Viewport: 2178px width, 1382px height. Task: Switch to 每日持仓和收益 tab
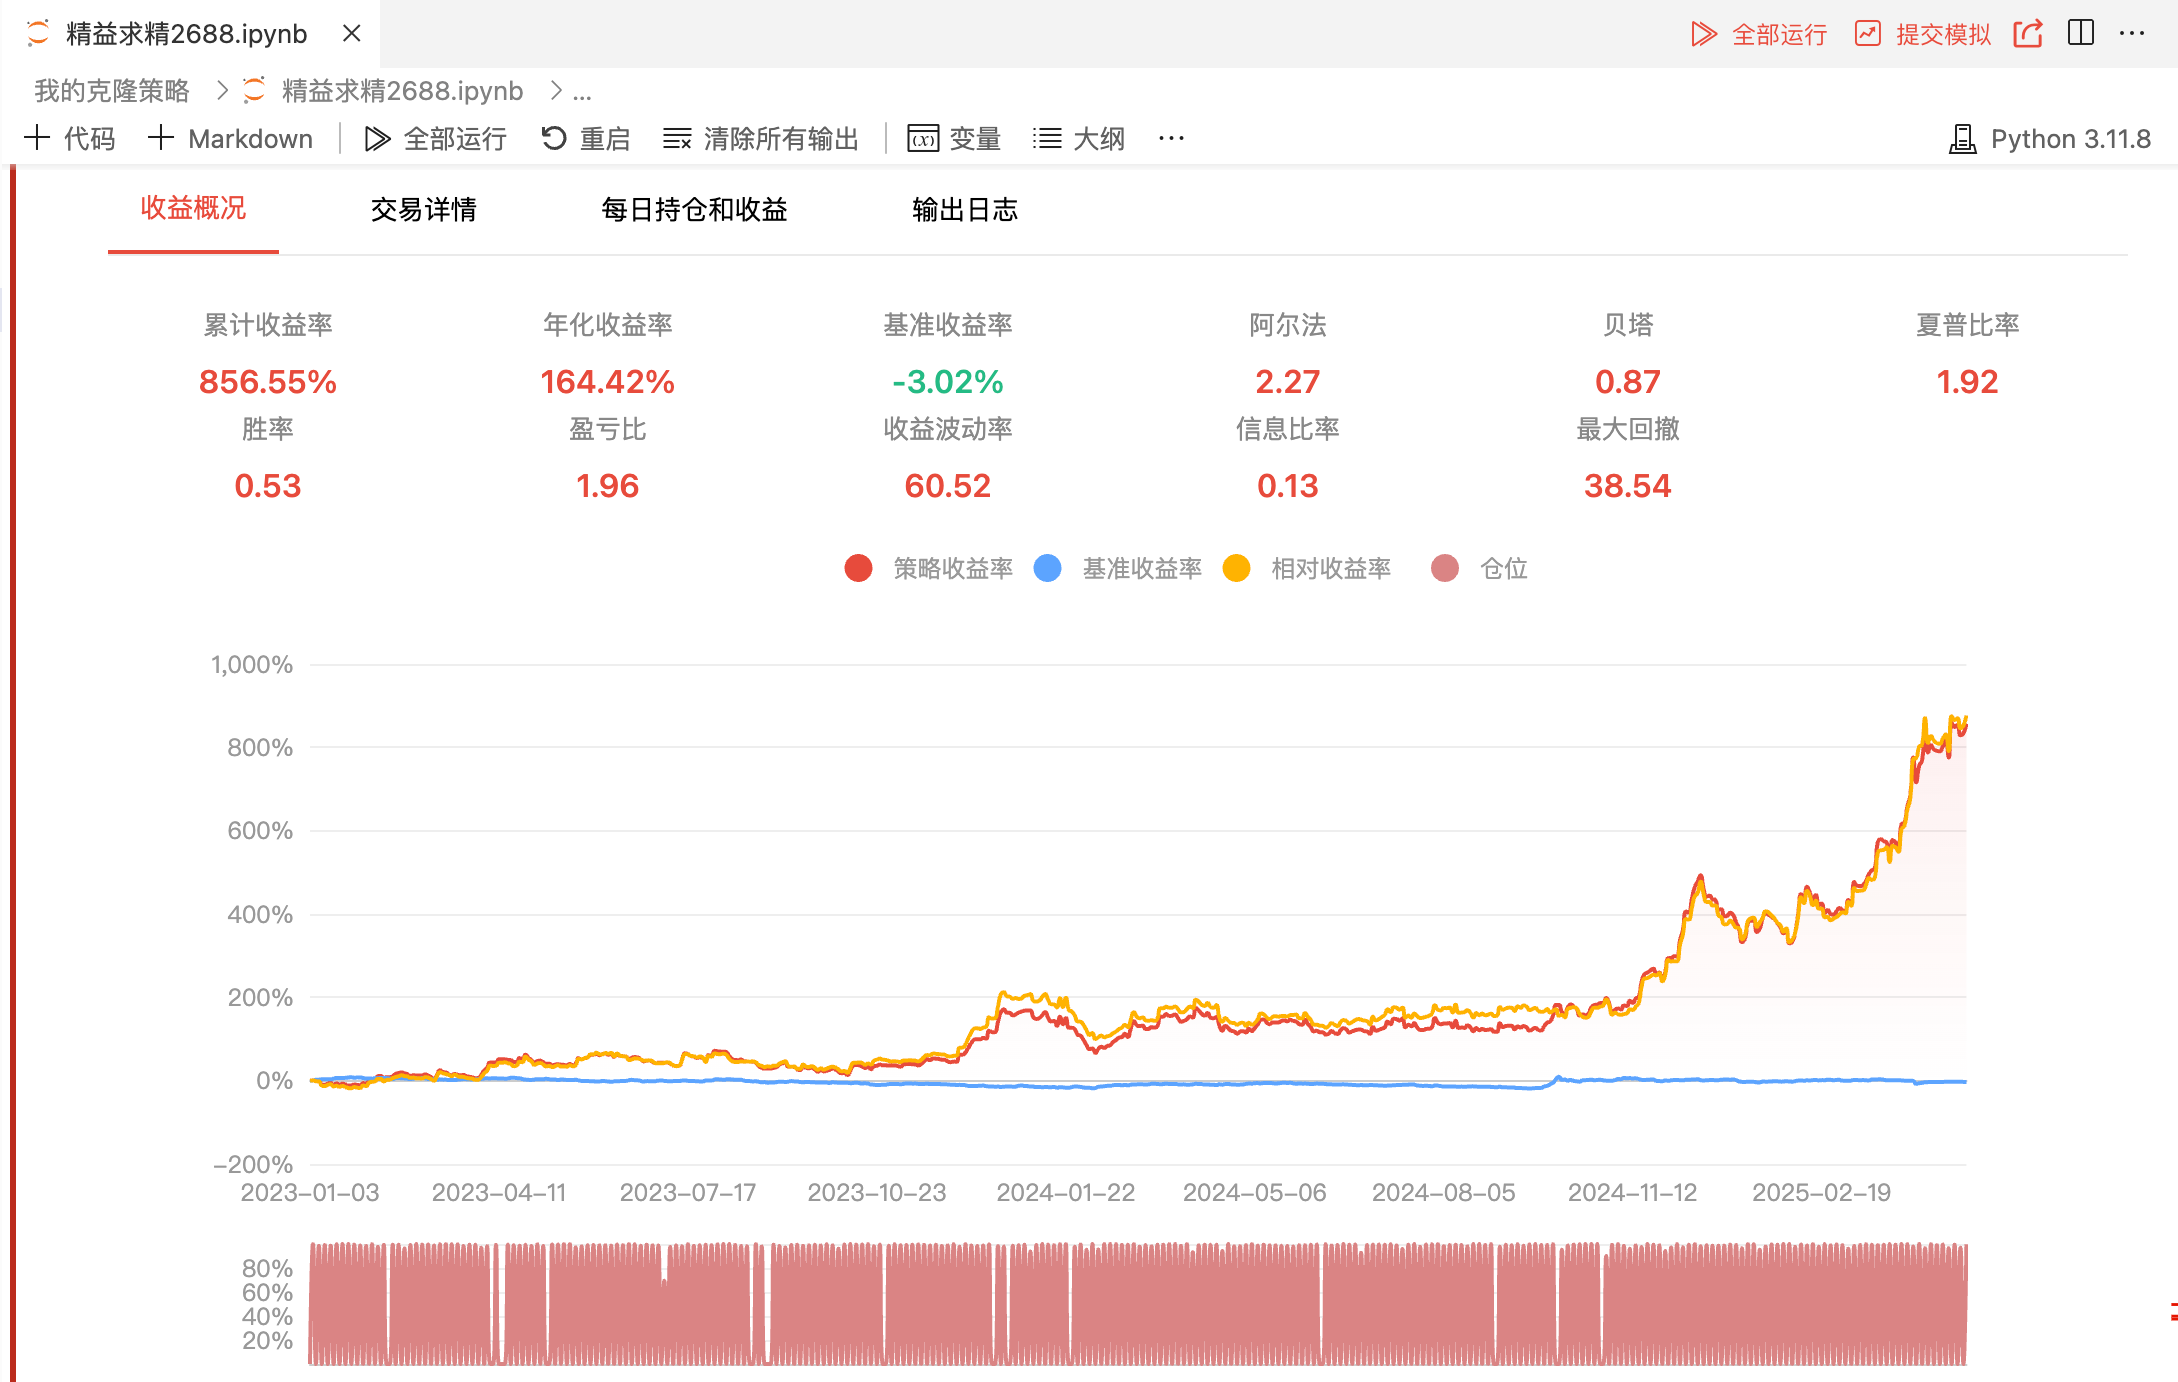pyautogui.click(x=694, y=209)
